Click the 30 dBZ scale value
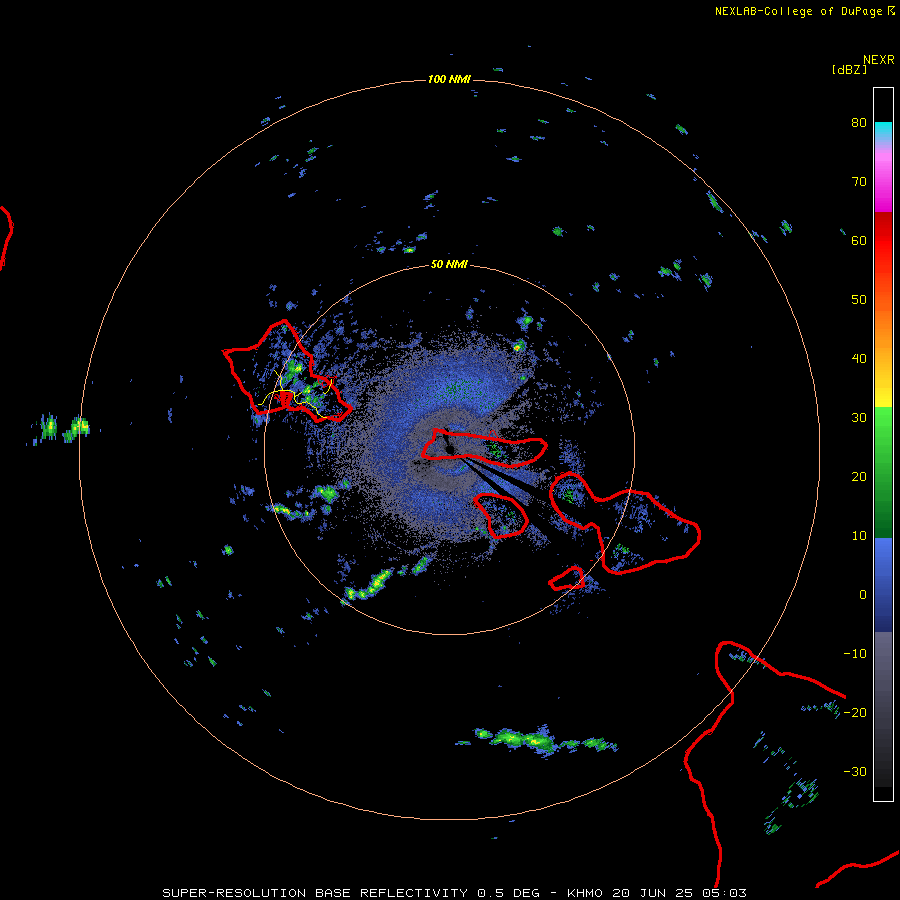The width and height of the screenshot is (900, 900). tap(859, 417)
